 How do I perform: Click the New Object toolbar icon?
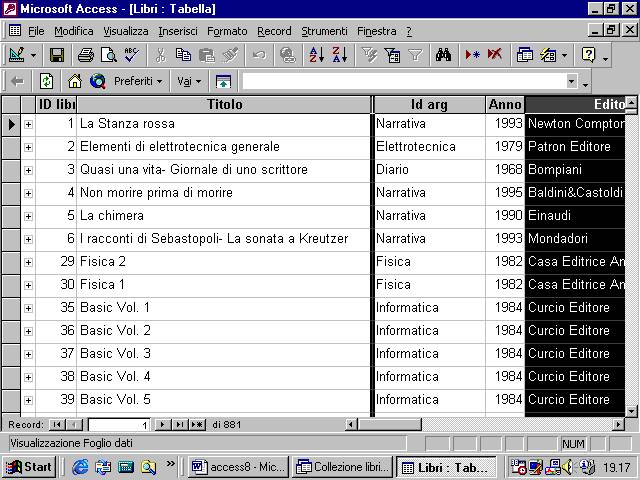[548, 55]
